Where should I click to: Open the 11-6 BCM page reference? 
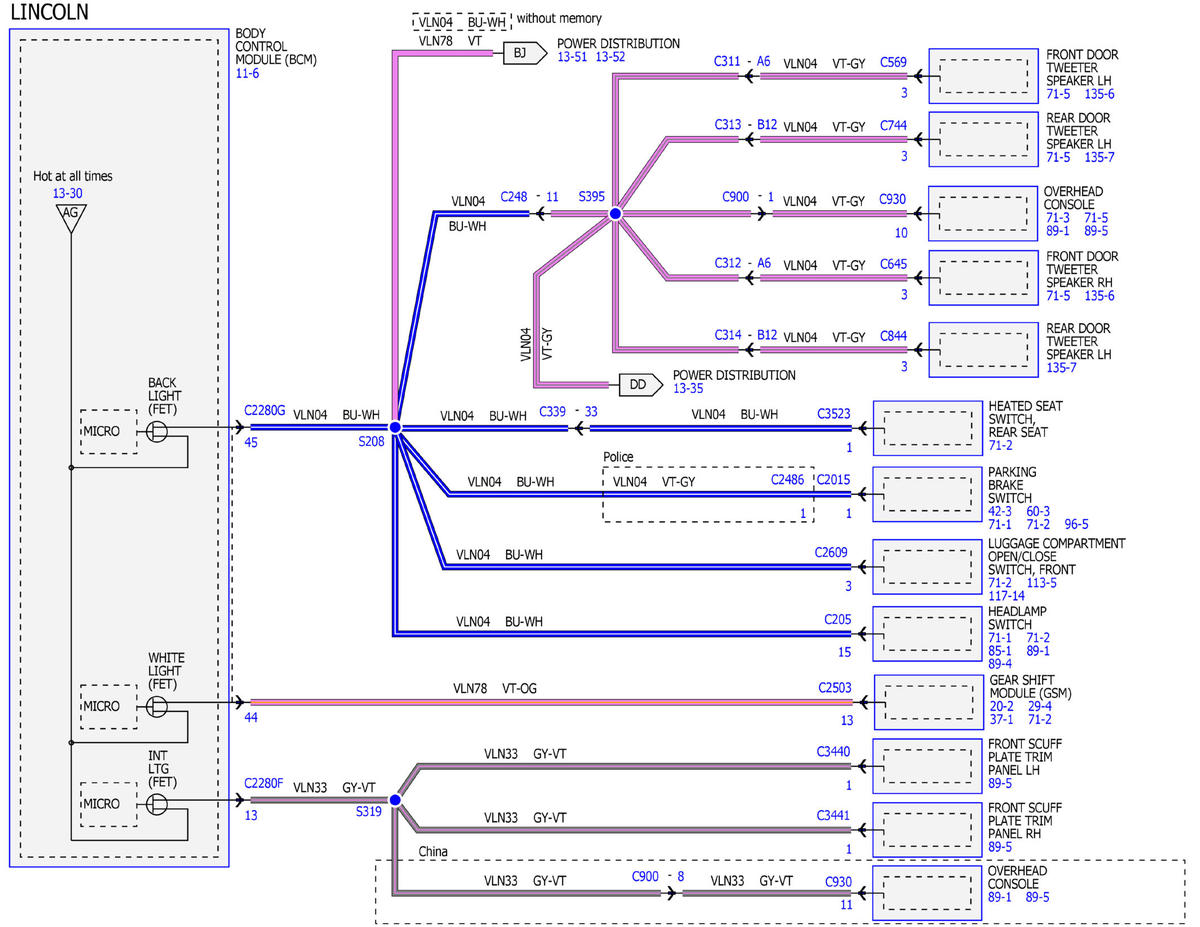click(x=248, y=74)
